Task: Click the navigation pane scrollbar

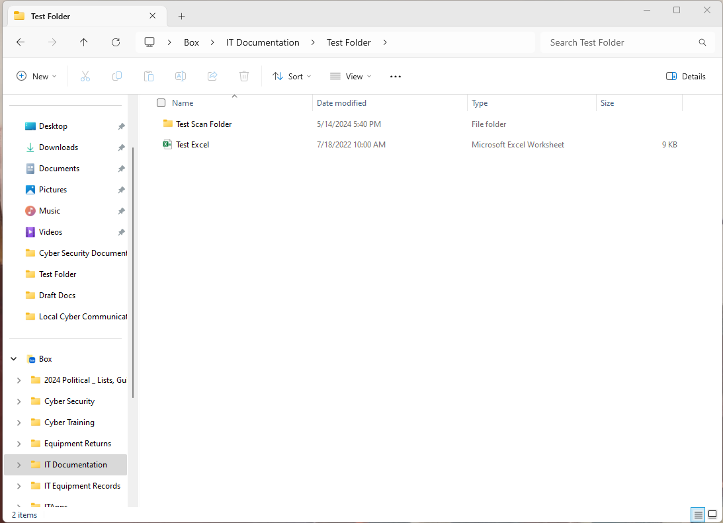Action: (133, 272)
